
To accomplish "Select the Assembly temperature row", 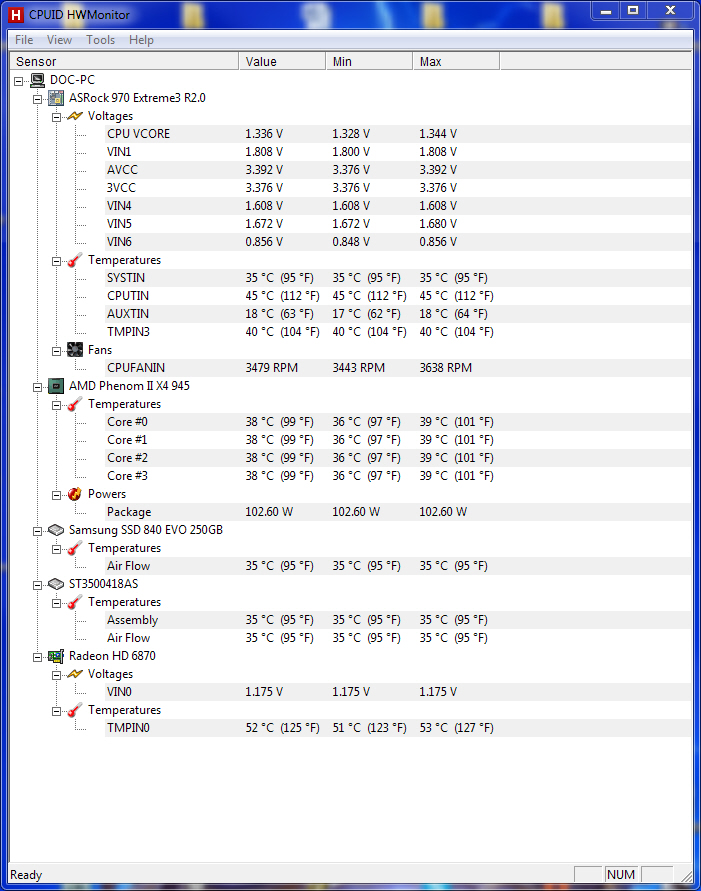I will click(398, 620).
